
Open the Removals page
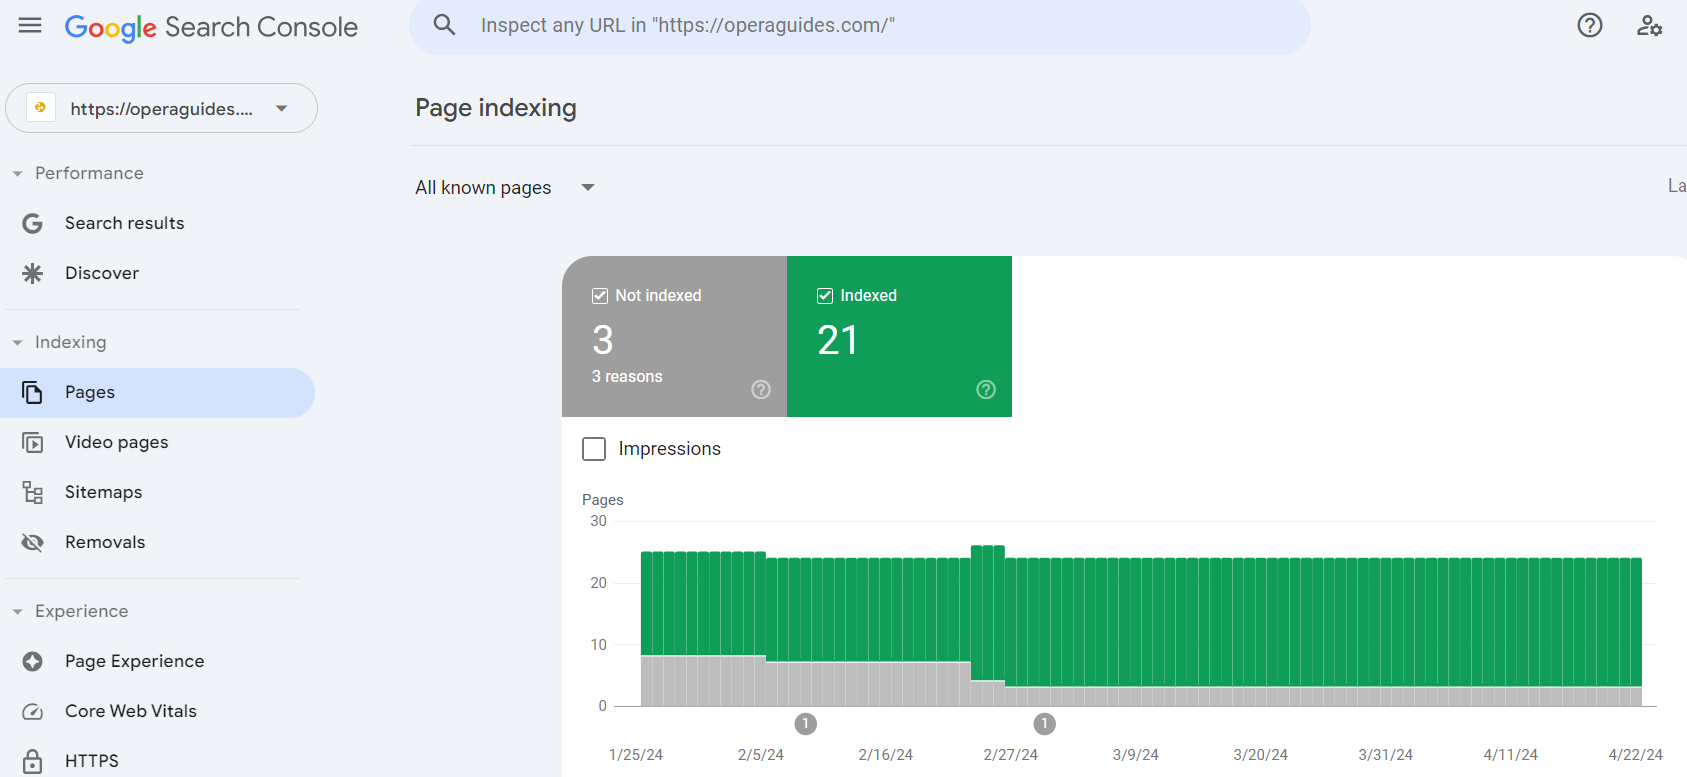pyautogui.click(x=105, y=542)
